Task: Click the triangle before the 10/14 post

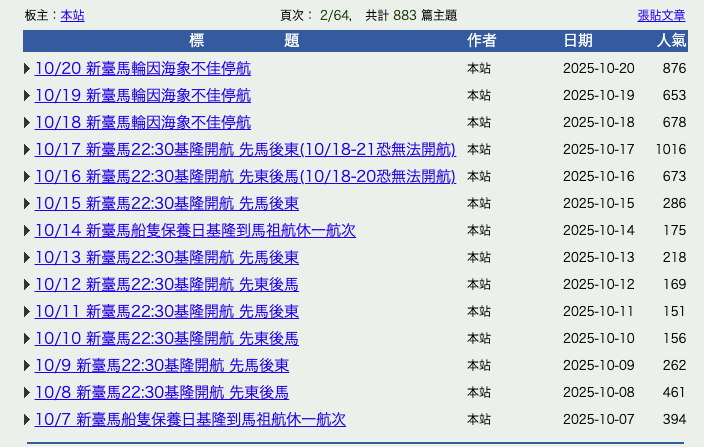Action: 27,231
